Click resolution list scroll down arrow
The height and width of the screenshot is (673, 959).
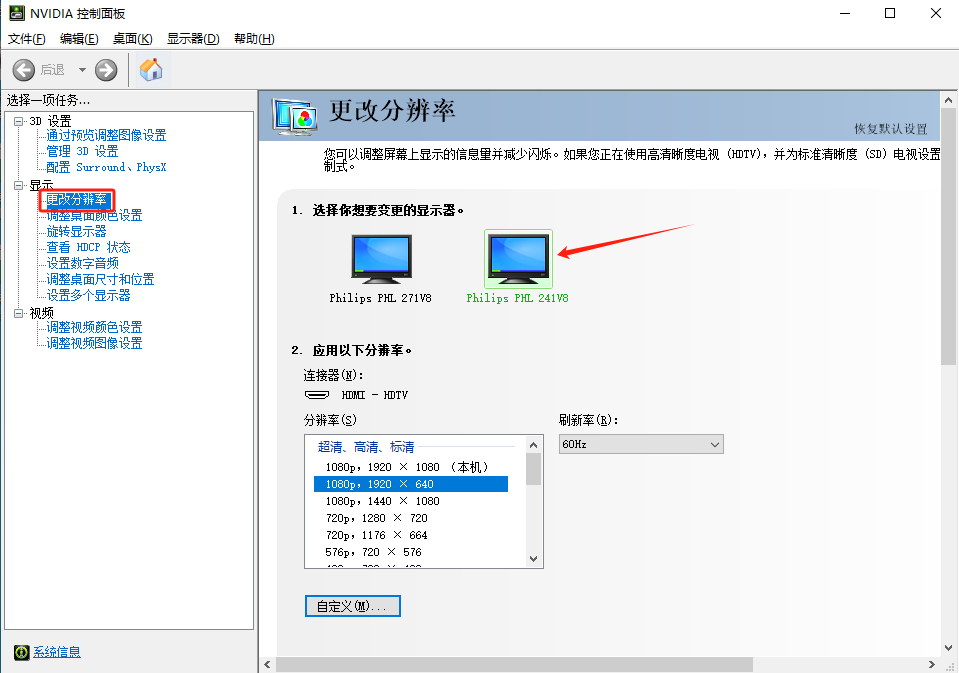[533, 559]
